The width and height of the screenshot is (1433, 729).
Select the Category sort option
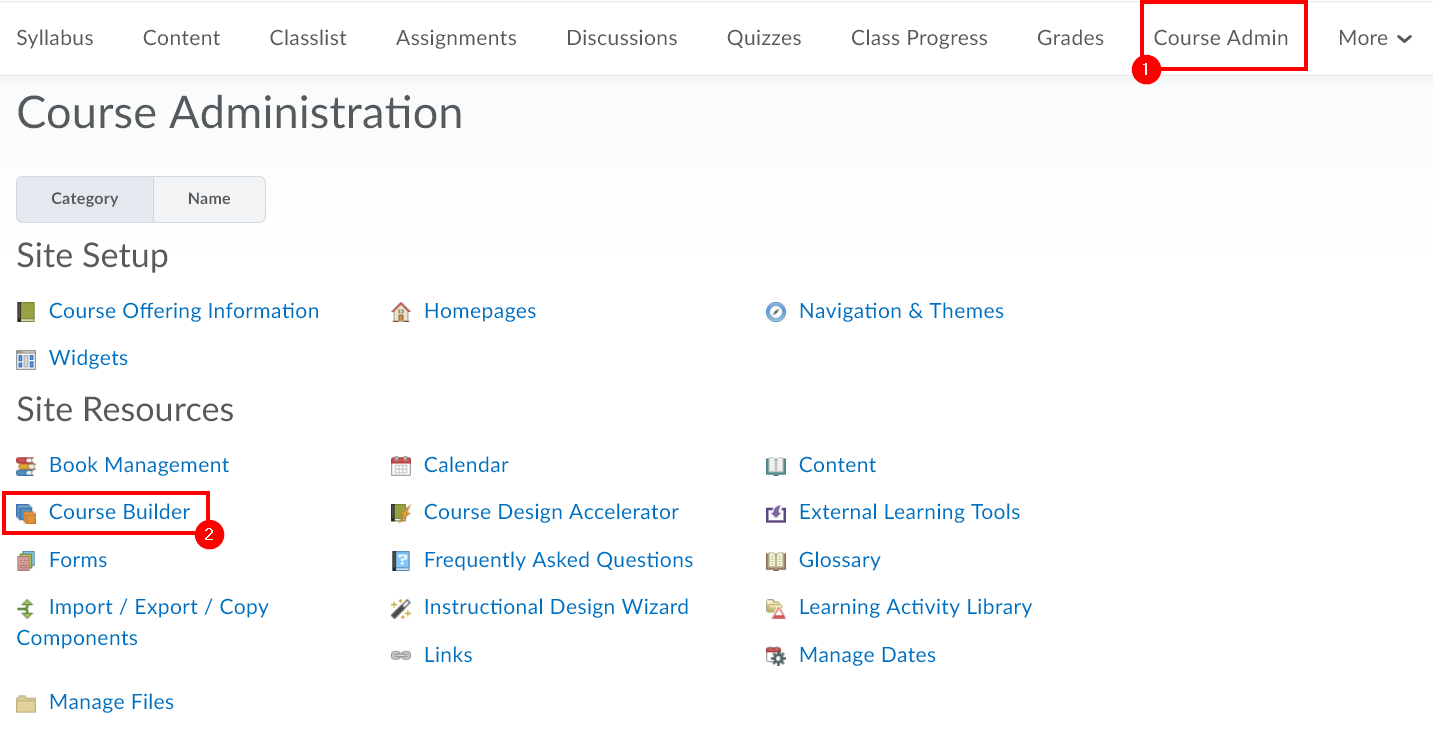point(84,198)
